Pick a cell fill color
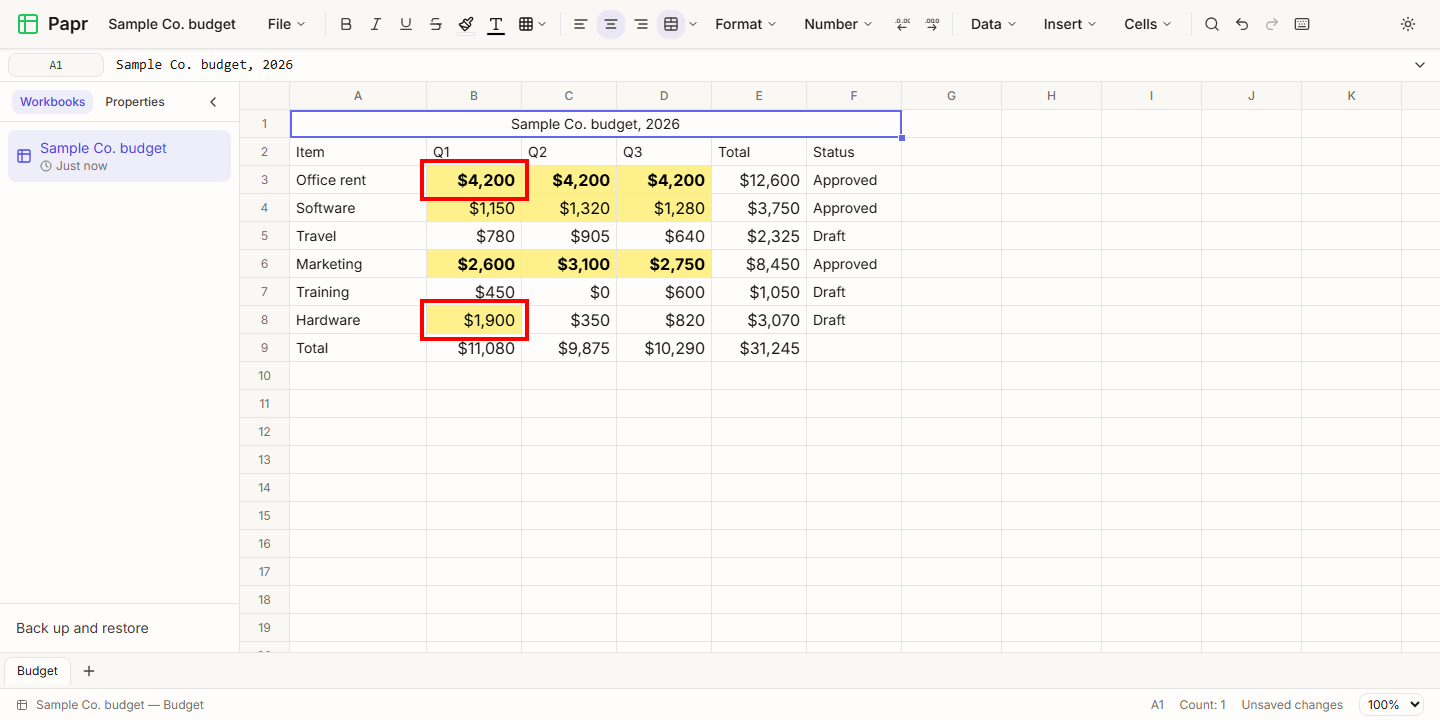 pos(466,24)
